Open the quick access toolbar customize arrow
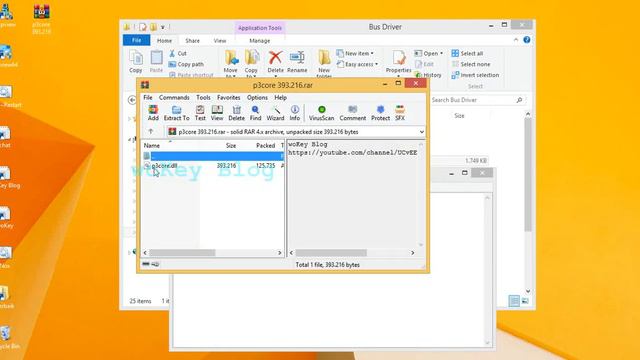The height and width of the screenshot is (360, 640). (162, 27)
